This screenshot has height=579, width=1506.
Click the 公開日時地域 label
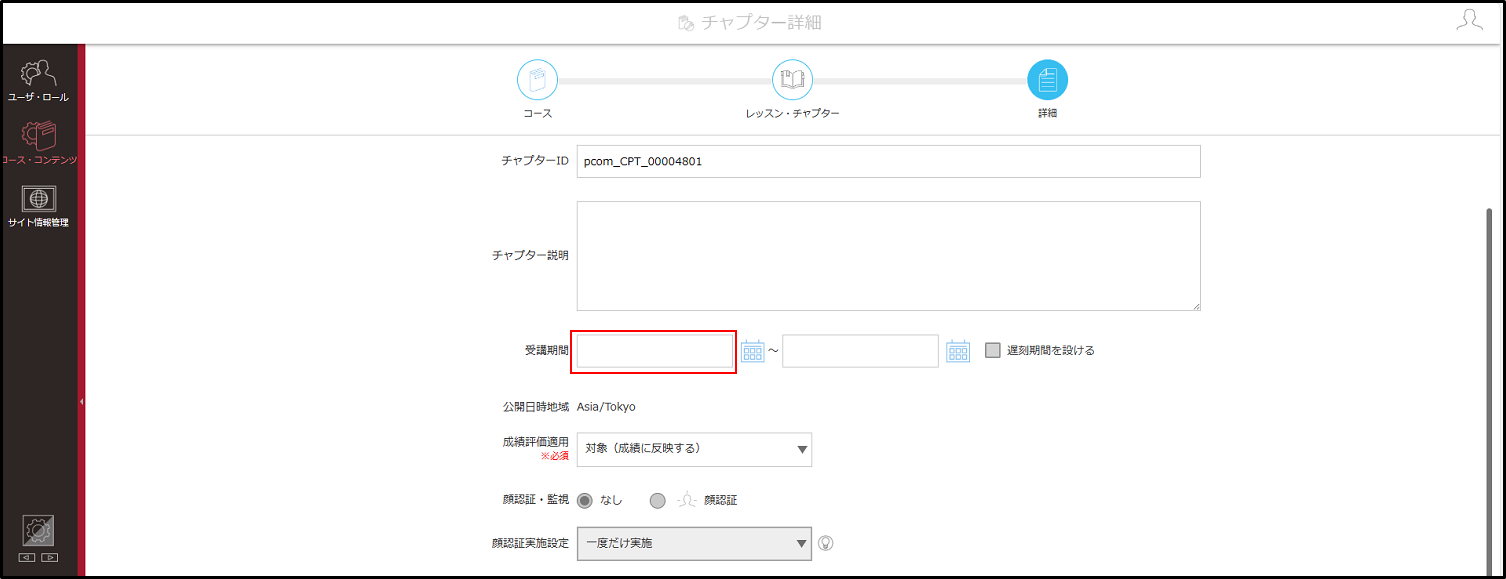[x=535, y=407]
